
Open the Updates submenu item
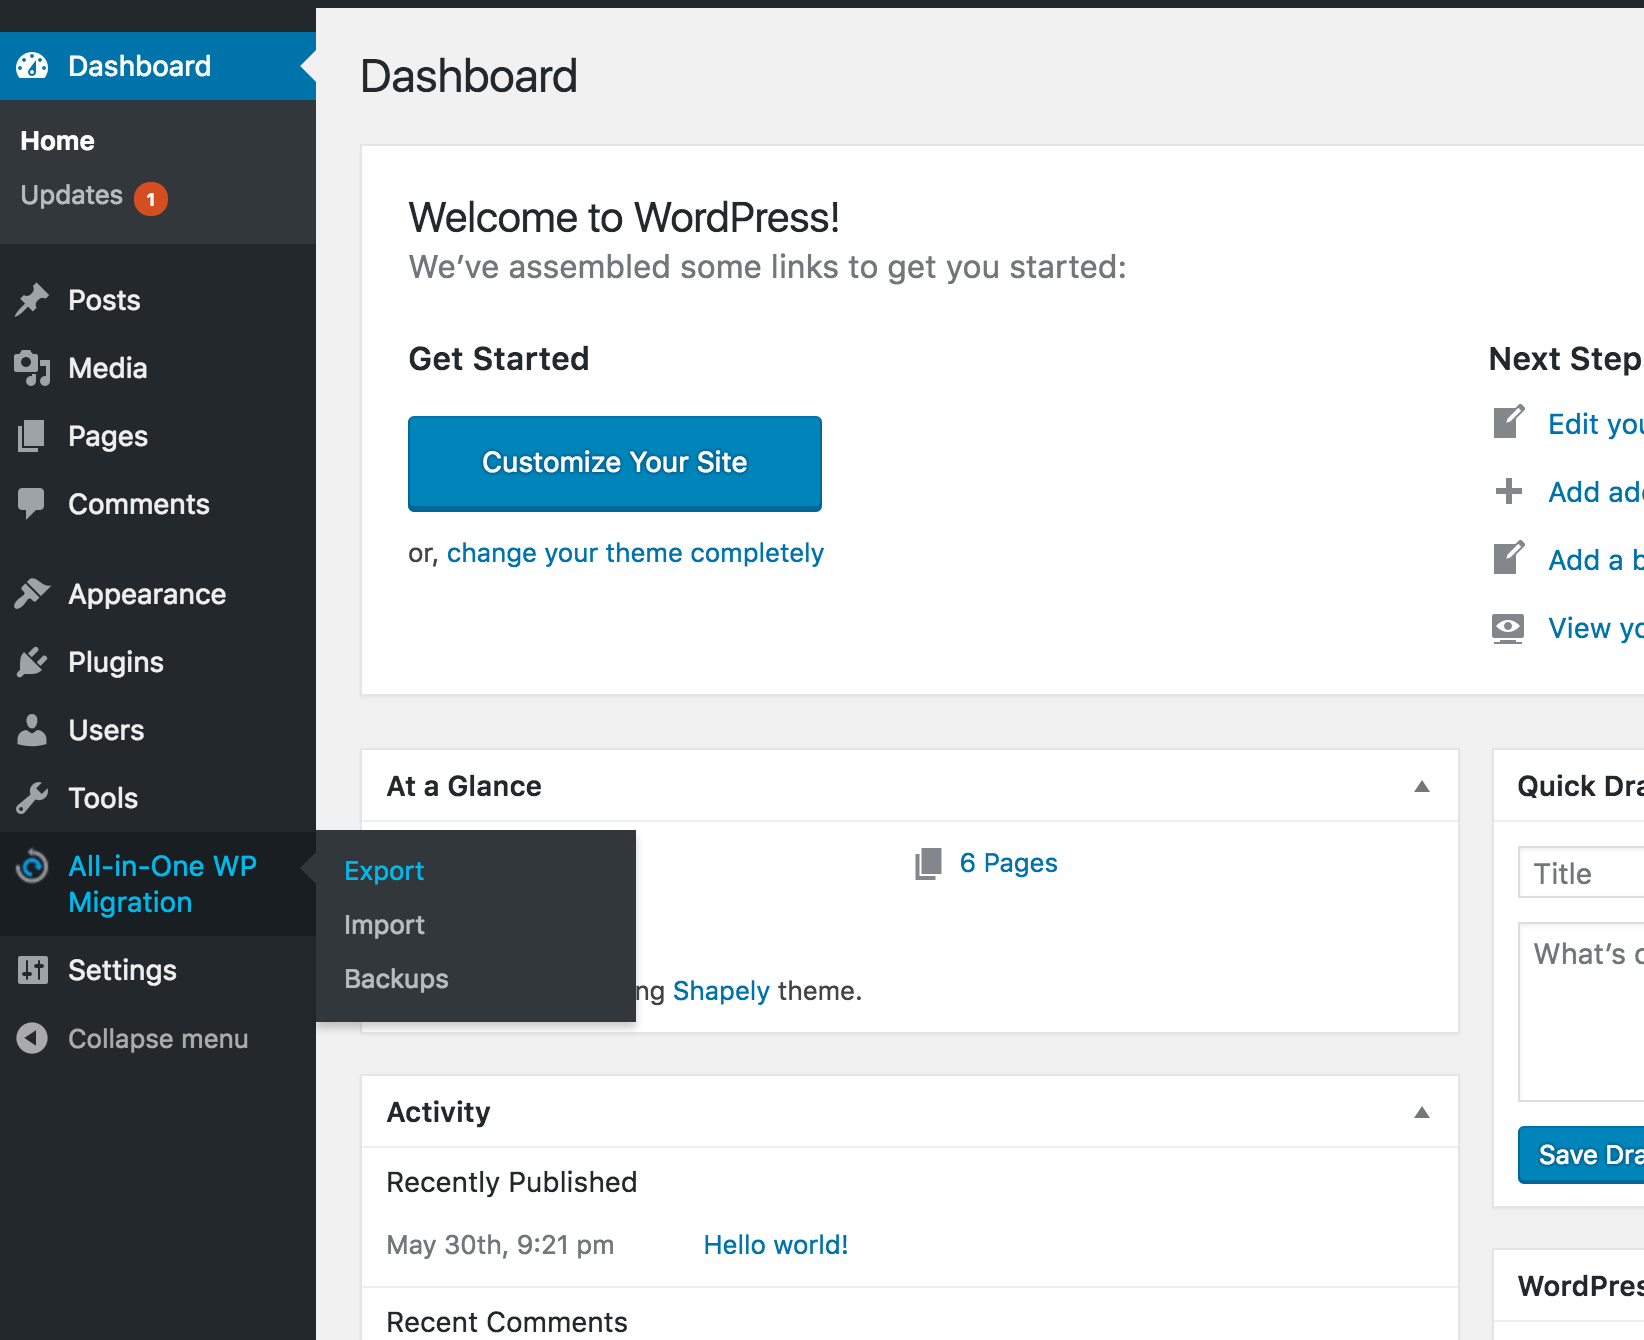(71, 195)
